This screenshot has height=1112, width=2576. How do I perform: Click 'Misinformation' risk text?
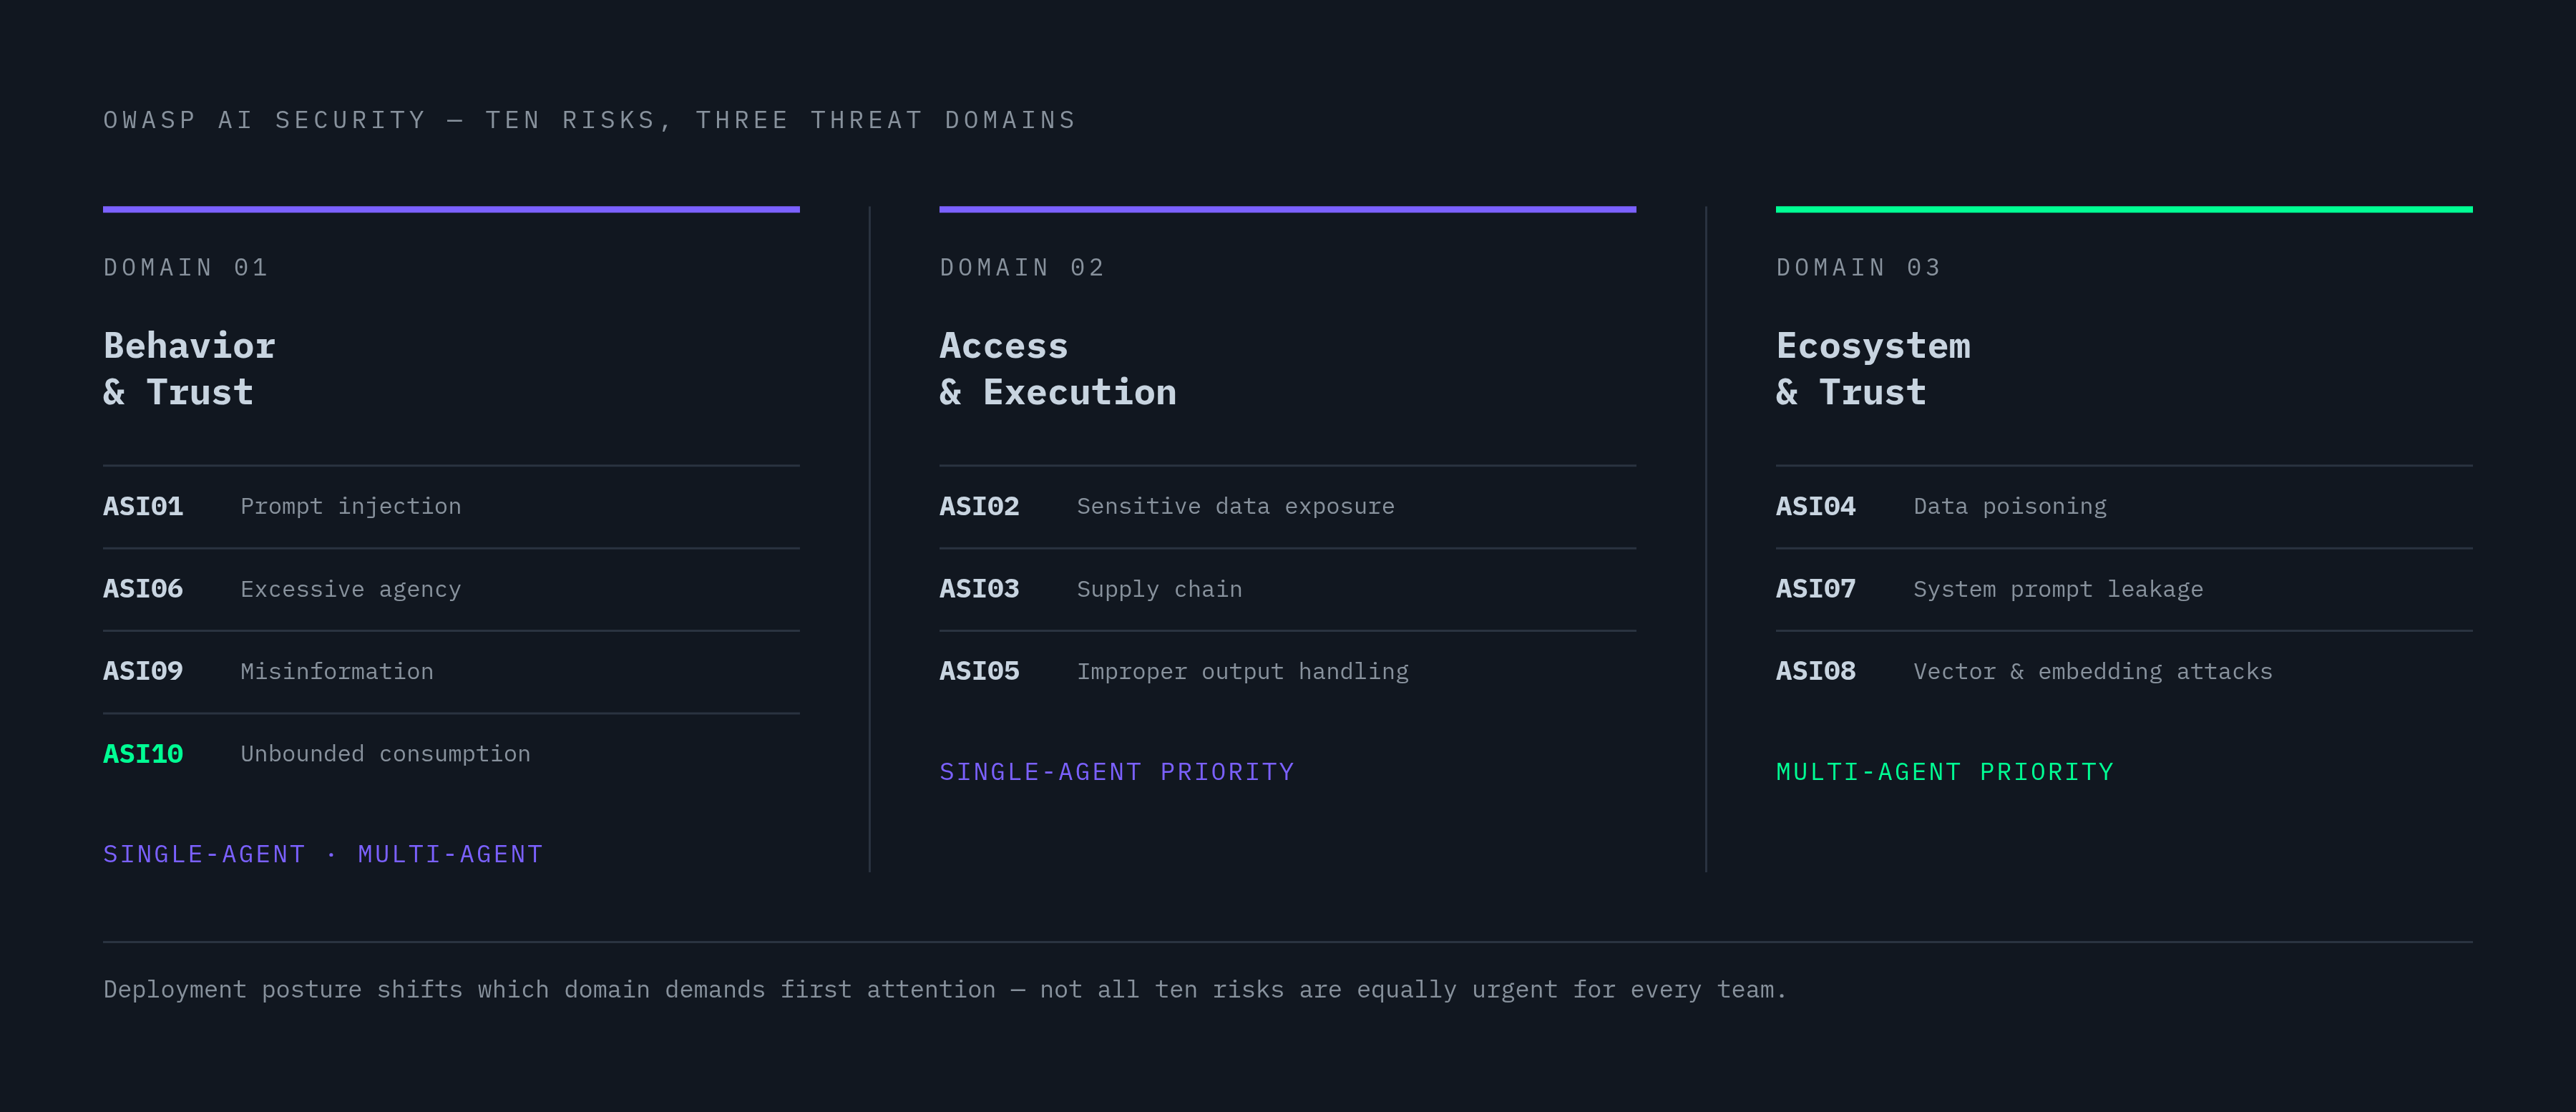point(337,671)
